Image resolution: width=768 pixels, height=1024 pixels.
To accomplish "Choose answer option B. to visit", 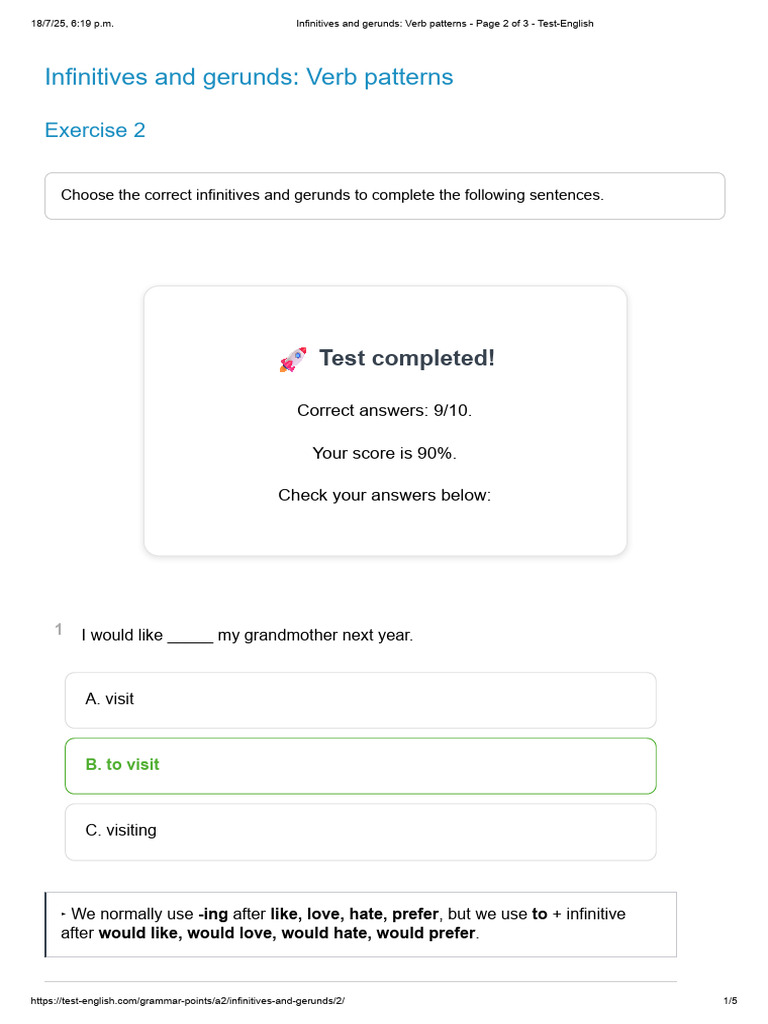I will tap(360, 765).
